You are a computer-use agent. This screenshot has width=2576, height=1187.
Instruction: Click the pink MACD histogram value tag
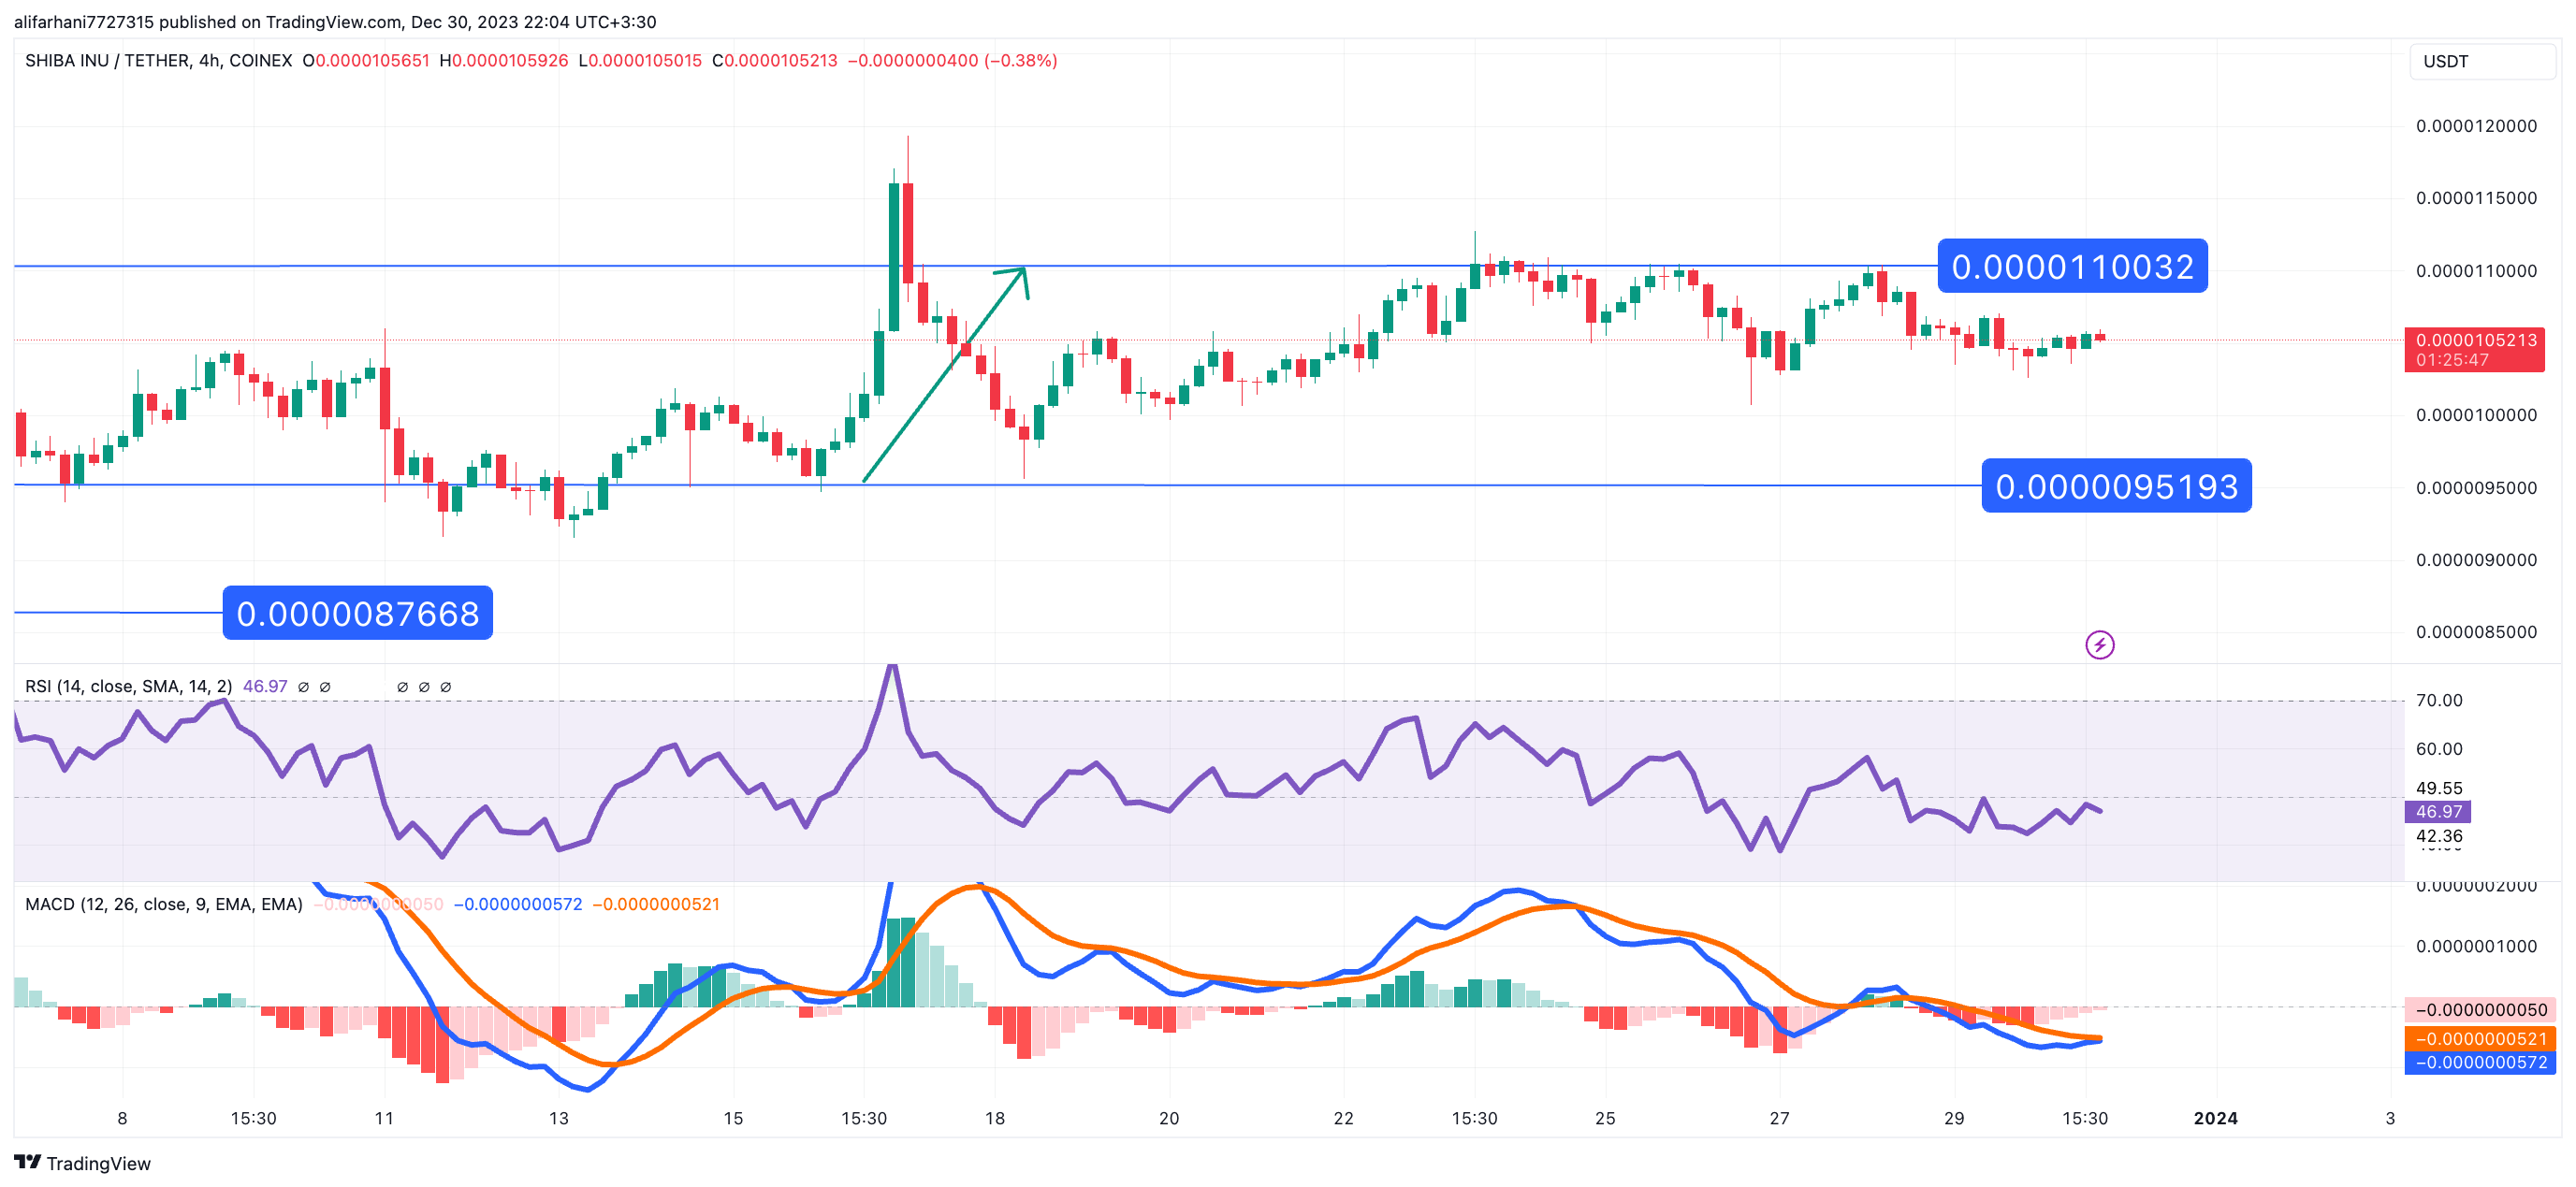pos(2479,1009)
